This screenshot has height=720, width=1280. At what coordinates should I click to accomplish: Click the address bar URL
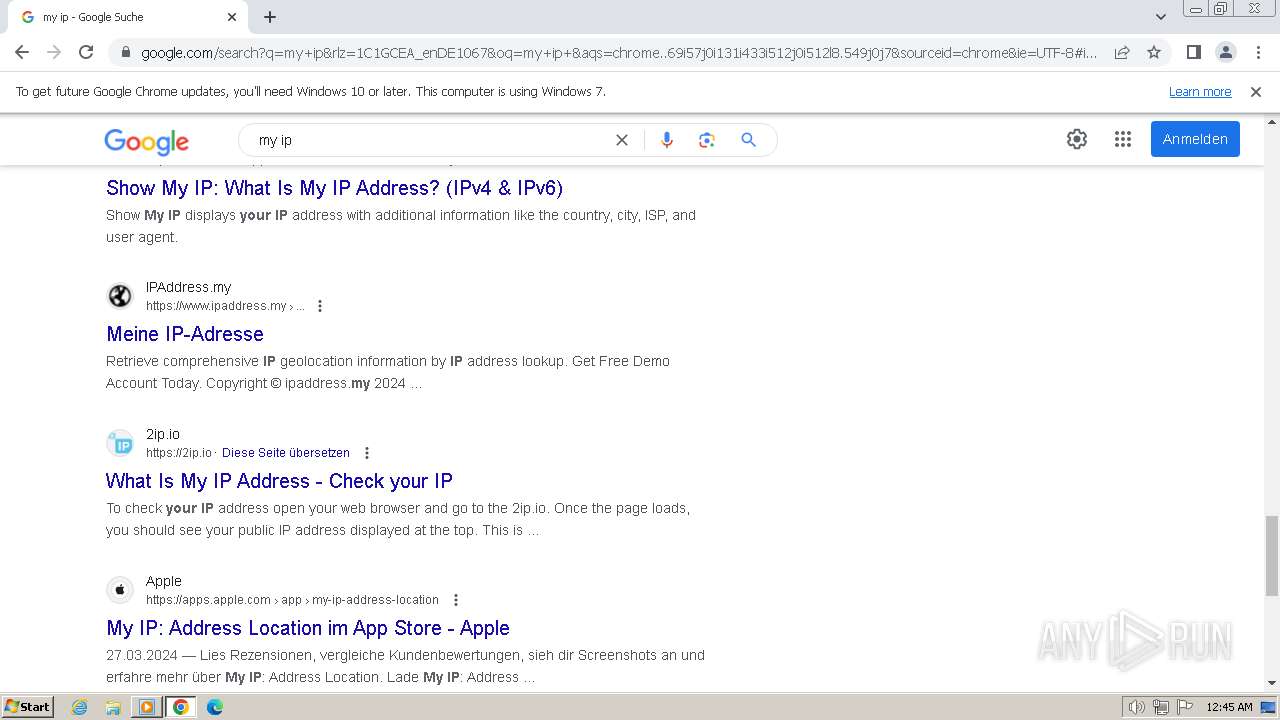click(x=618, y=53)
